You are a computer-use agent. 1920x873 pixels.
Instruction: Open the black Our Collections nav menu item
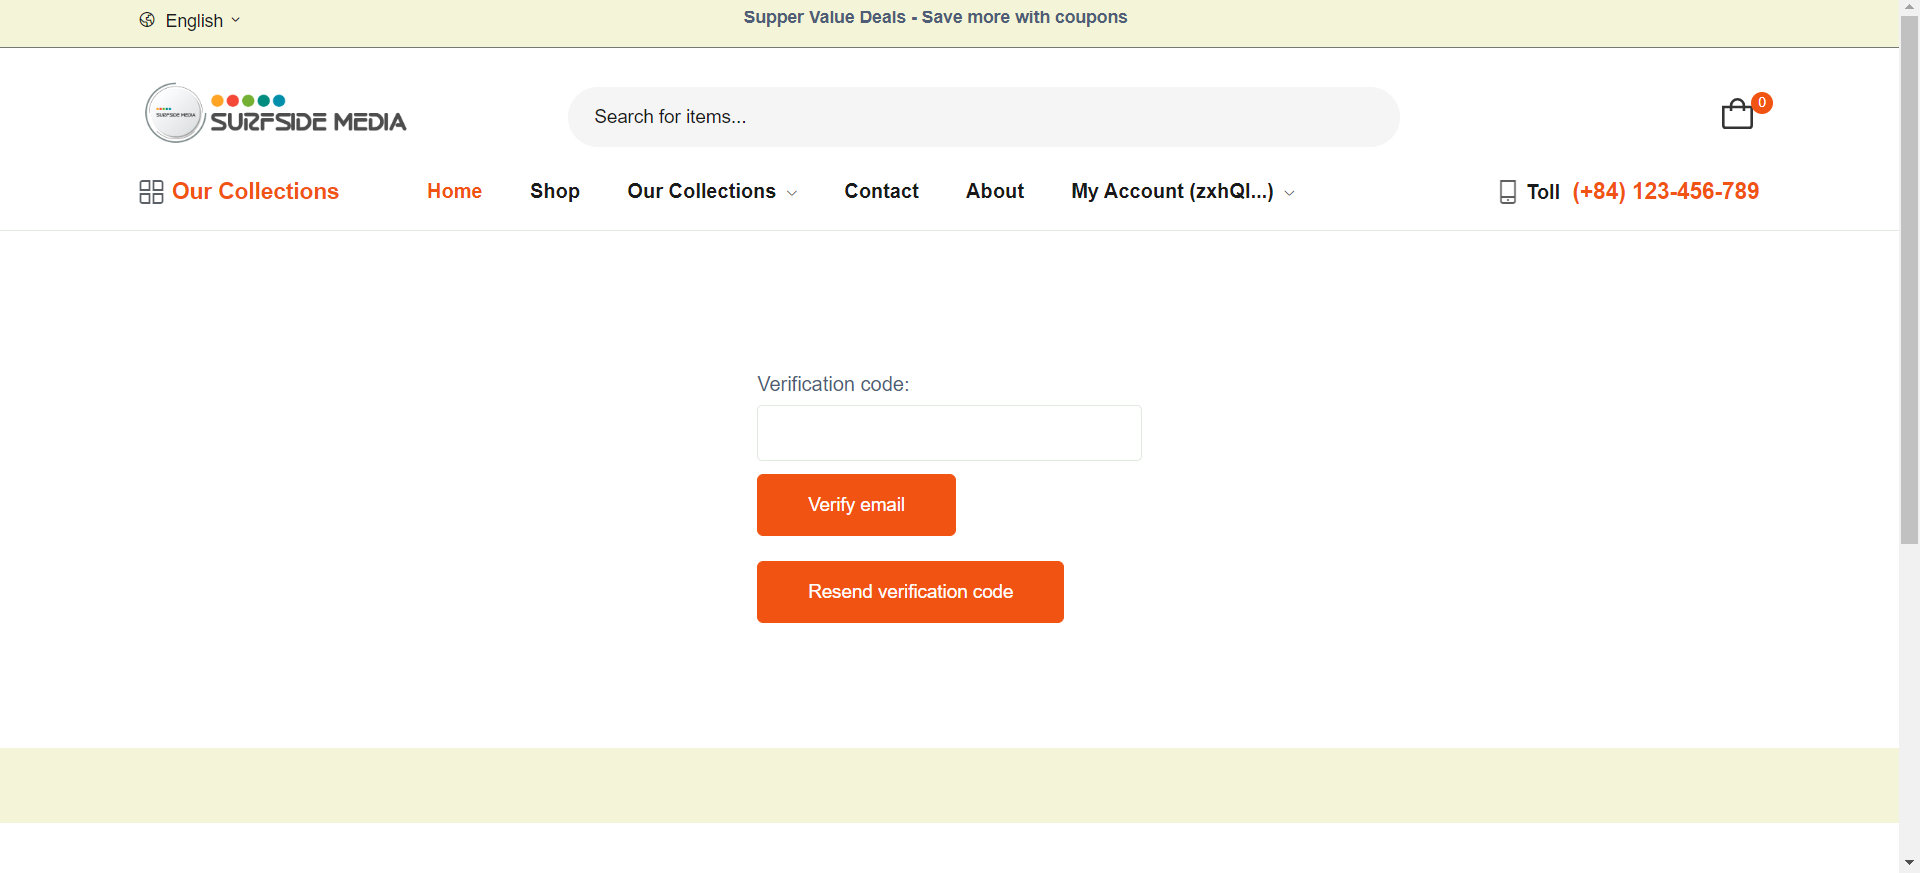tap(701, 191)
